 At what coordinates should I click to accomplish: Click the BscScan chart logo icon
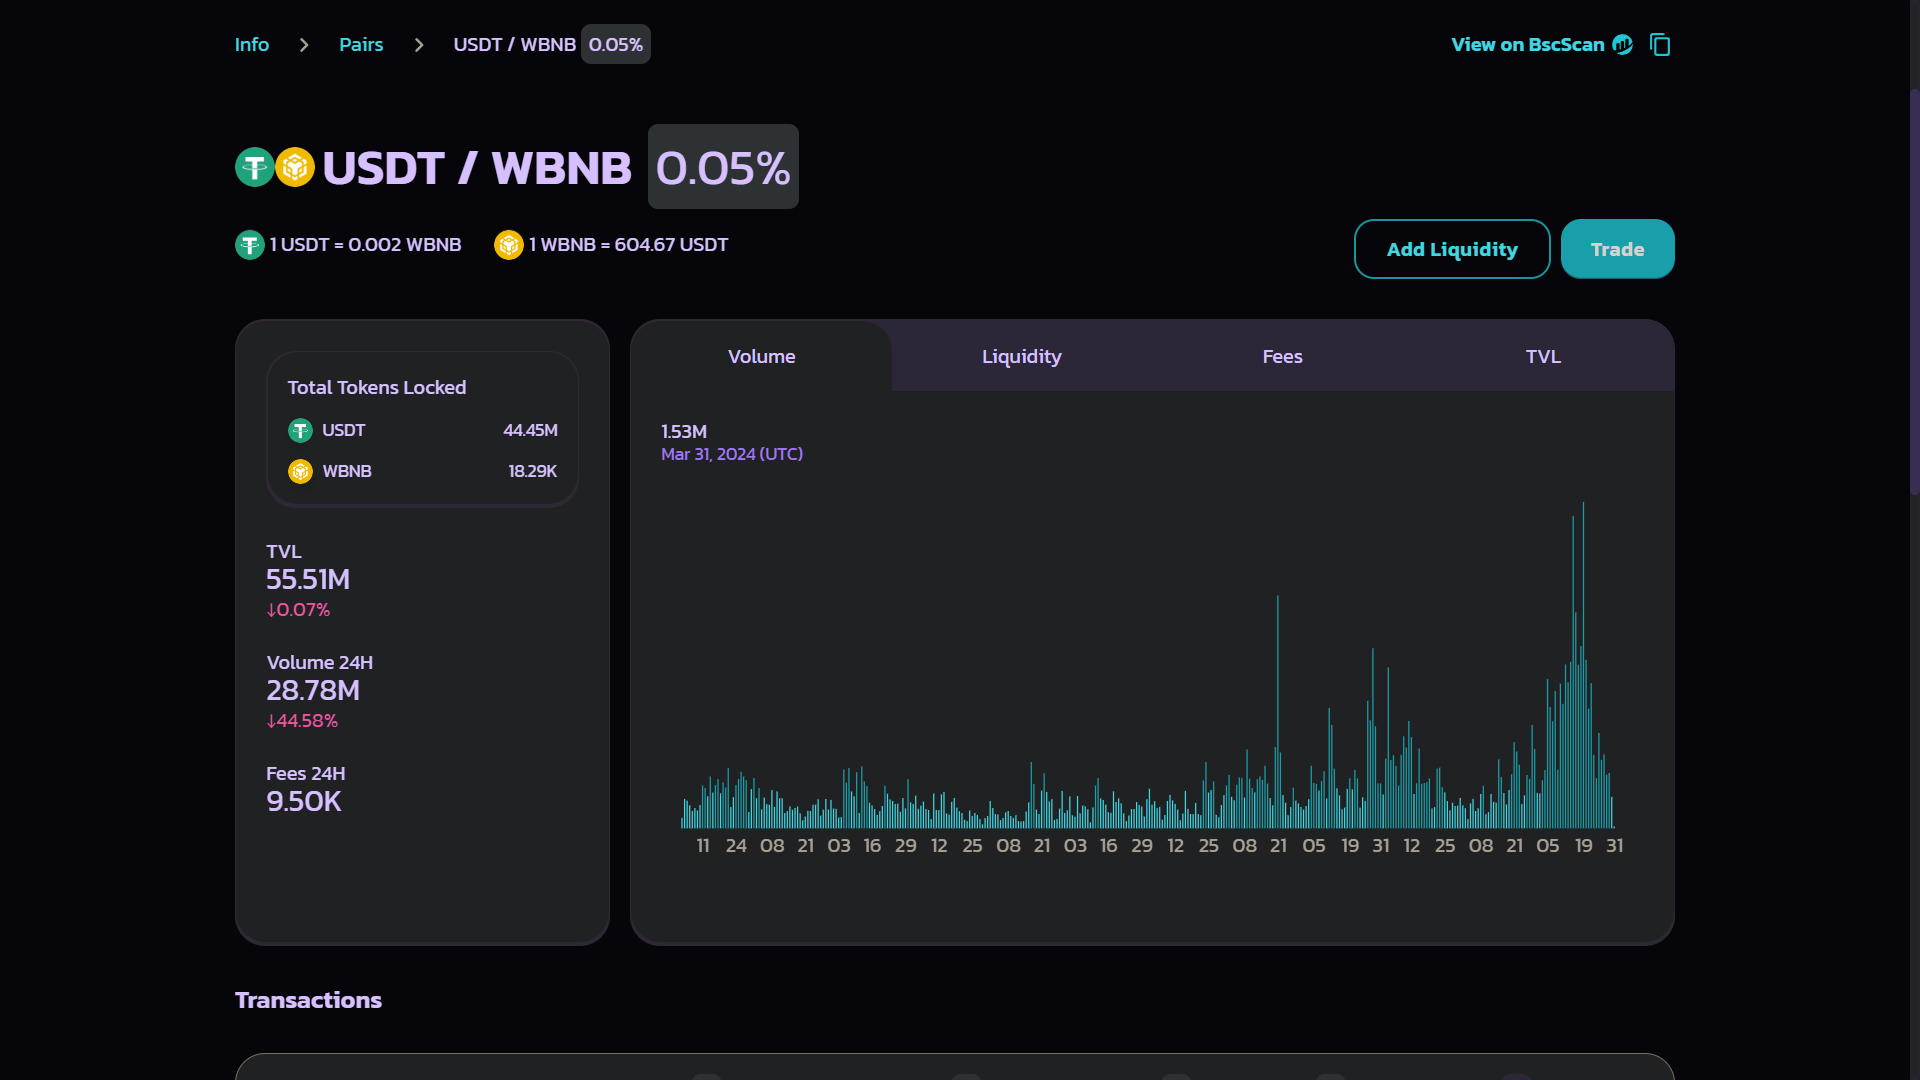[1623, 45]
